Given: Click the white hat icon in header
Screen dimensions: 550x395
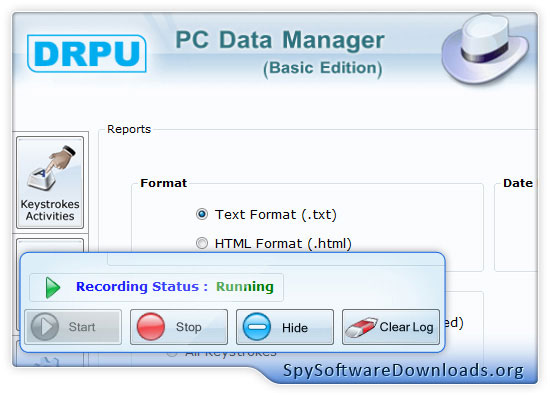Looking at the screenshot, I should [485, 49].
